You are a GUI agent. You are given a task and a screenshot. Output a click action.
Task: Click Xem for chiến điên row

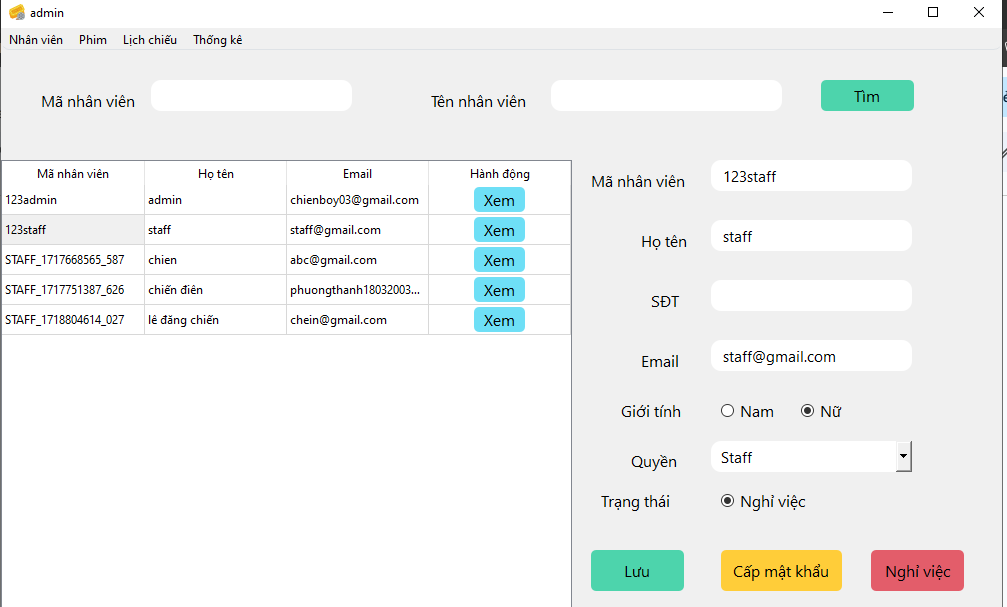(499, 290)
